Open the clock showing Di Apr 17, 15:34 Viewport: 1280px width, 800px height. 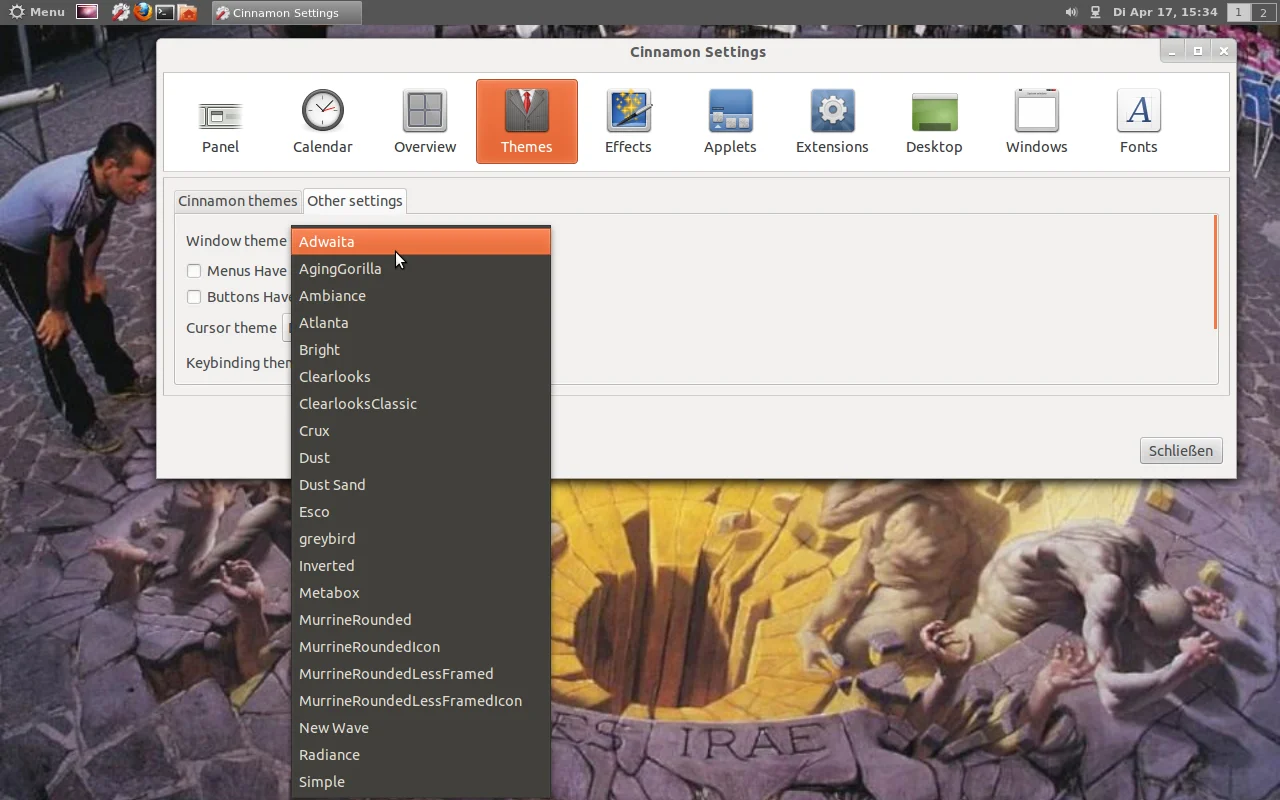coord(1165,12)
